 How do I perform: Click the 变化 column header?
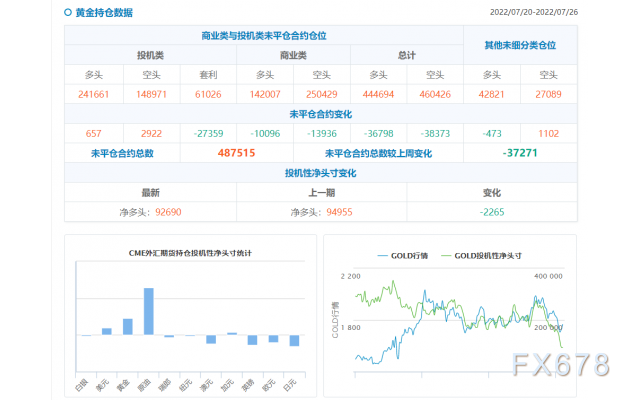pos(492,193)
